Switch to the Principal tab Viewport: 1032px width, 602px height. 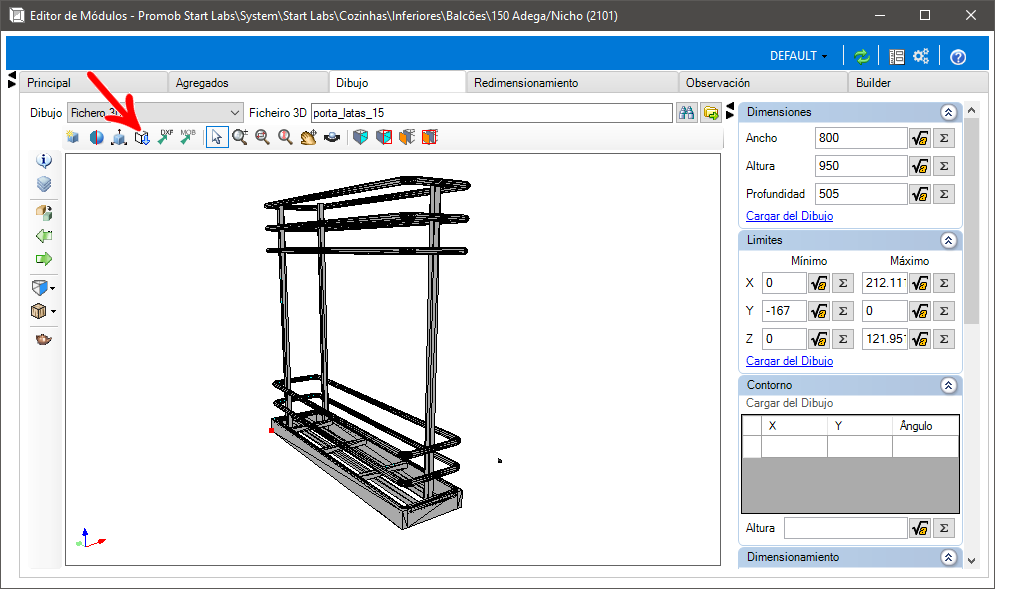(x=93, y=83)
